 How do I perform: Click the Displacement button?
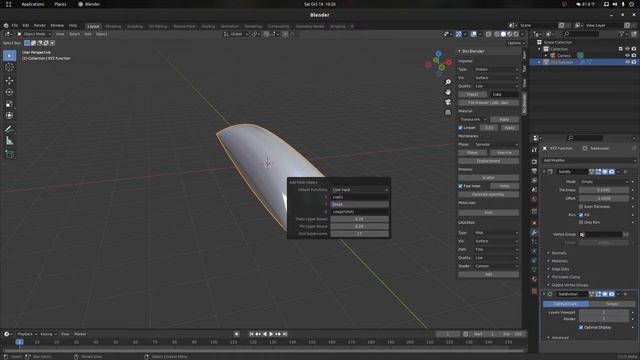click(x=489, y=161)
